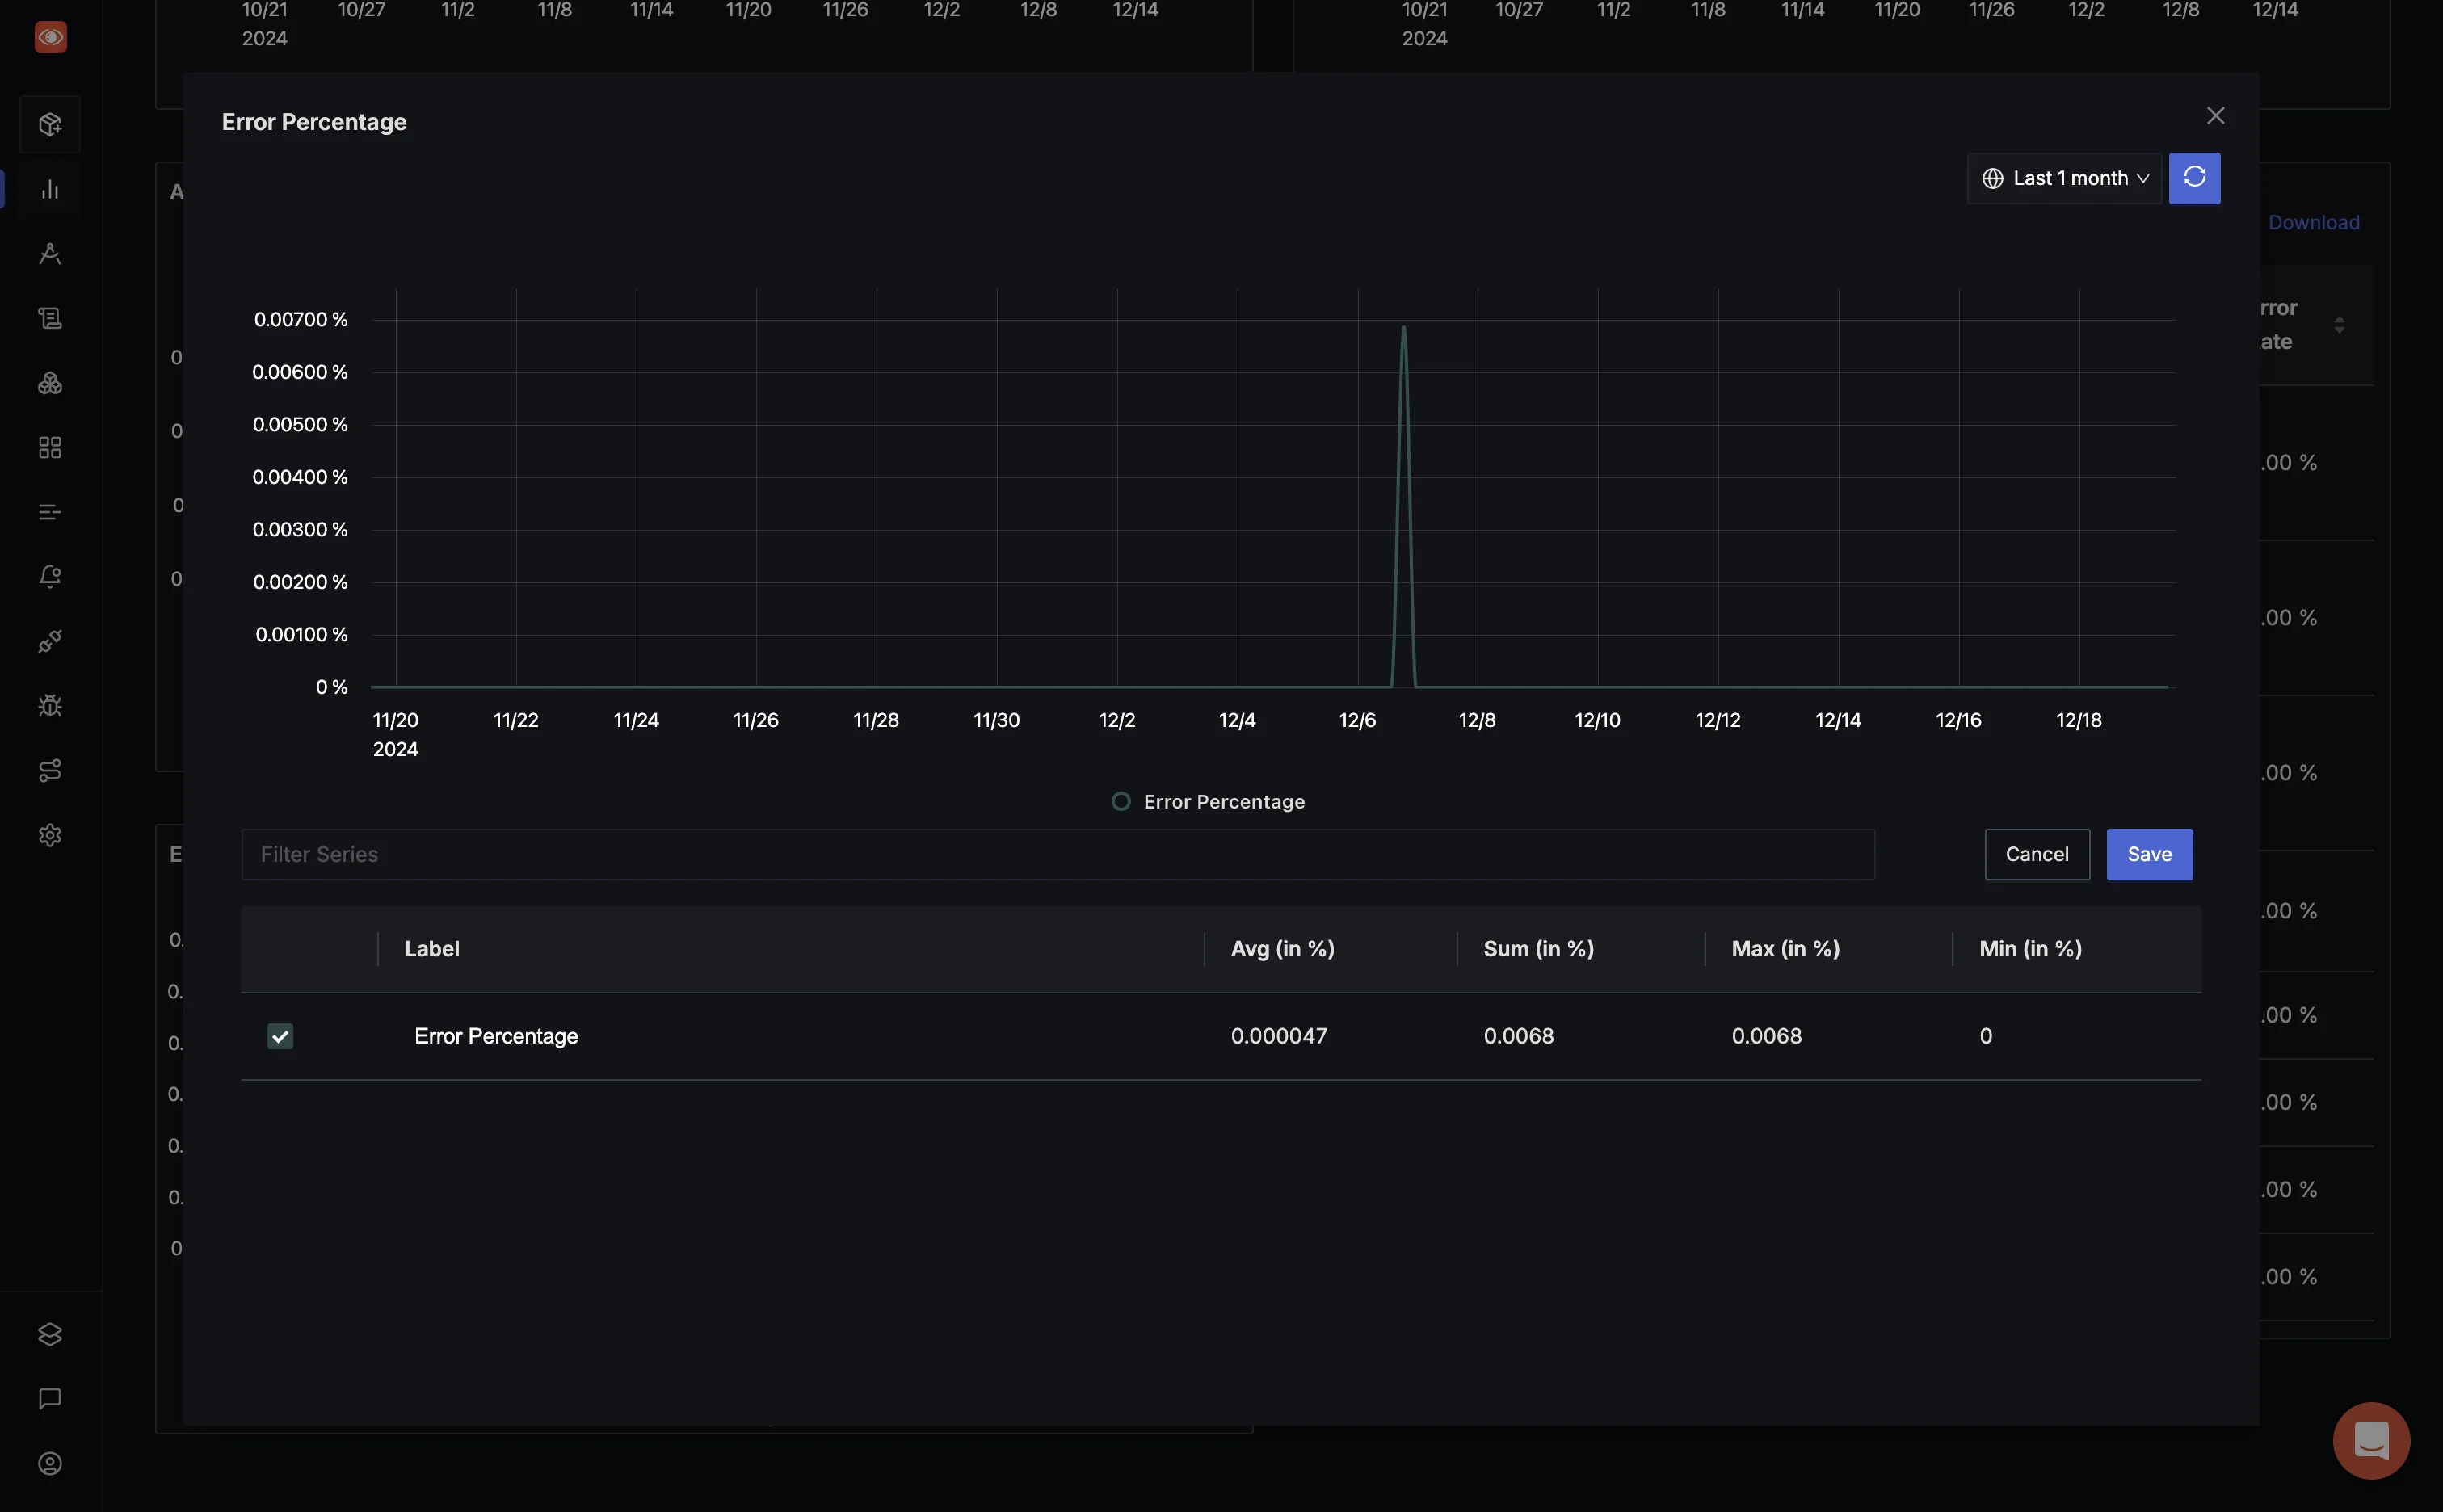Click the Error Percentage dialog title

pyautogui.click(x=314, y=122)
